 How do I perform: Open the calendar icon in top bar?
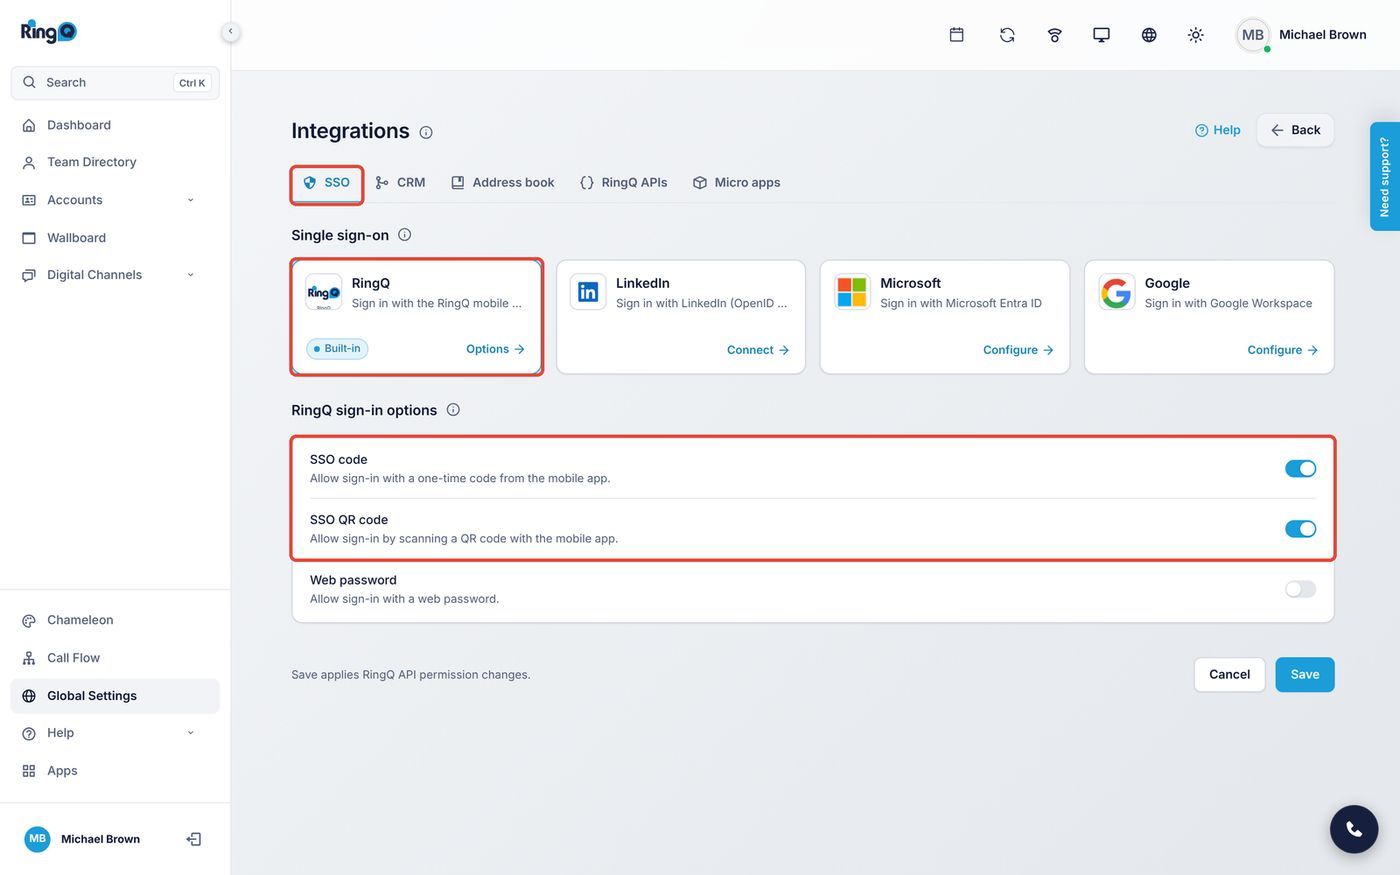[957, 35]
